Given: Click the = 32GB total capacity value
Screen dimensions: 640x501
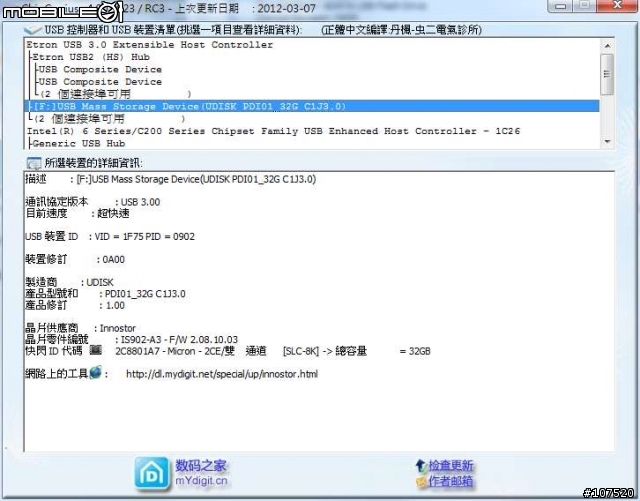Looking at the screenshot, I should pyautogui.click(x=415, y=351).
